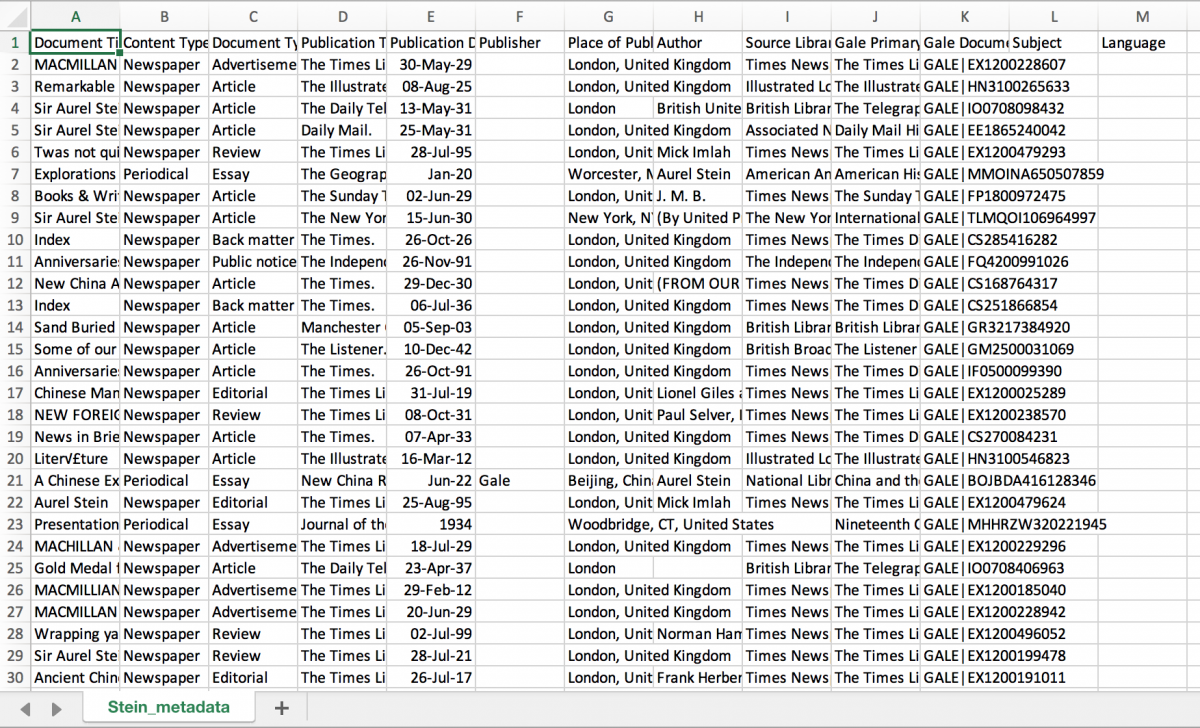Click the 'Back matter' document type cell row 10
Screen dimensions: 1200x728
click(x=253, y=239)
